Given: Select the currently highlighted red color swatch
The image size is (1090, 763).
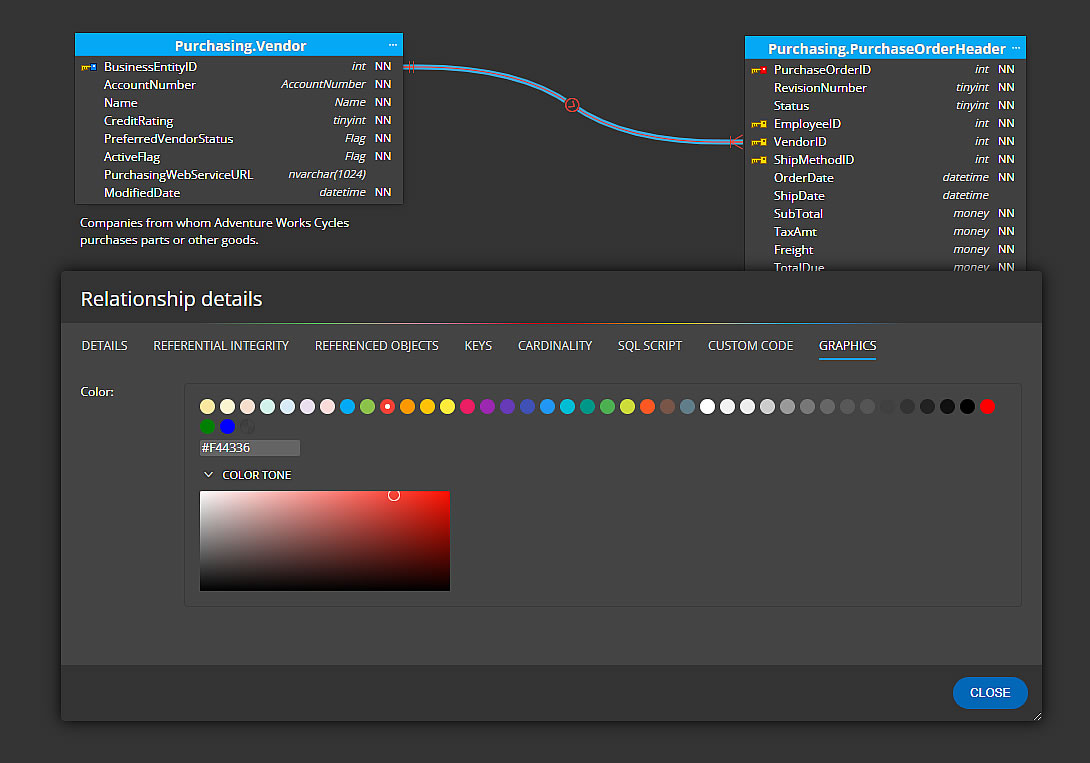Looking at the screenshot, I should tap(387, 406).
